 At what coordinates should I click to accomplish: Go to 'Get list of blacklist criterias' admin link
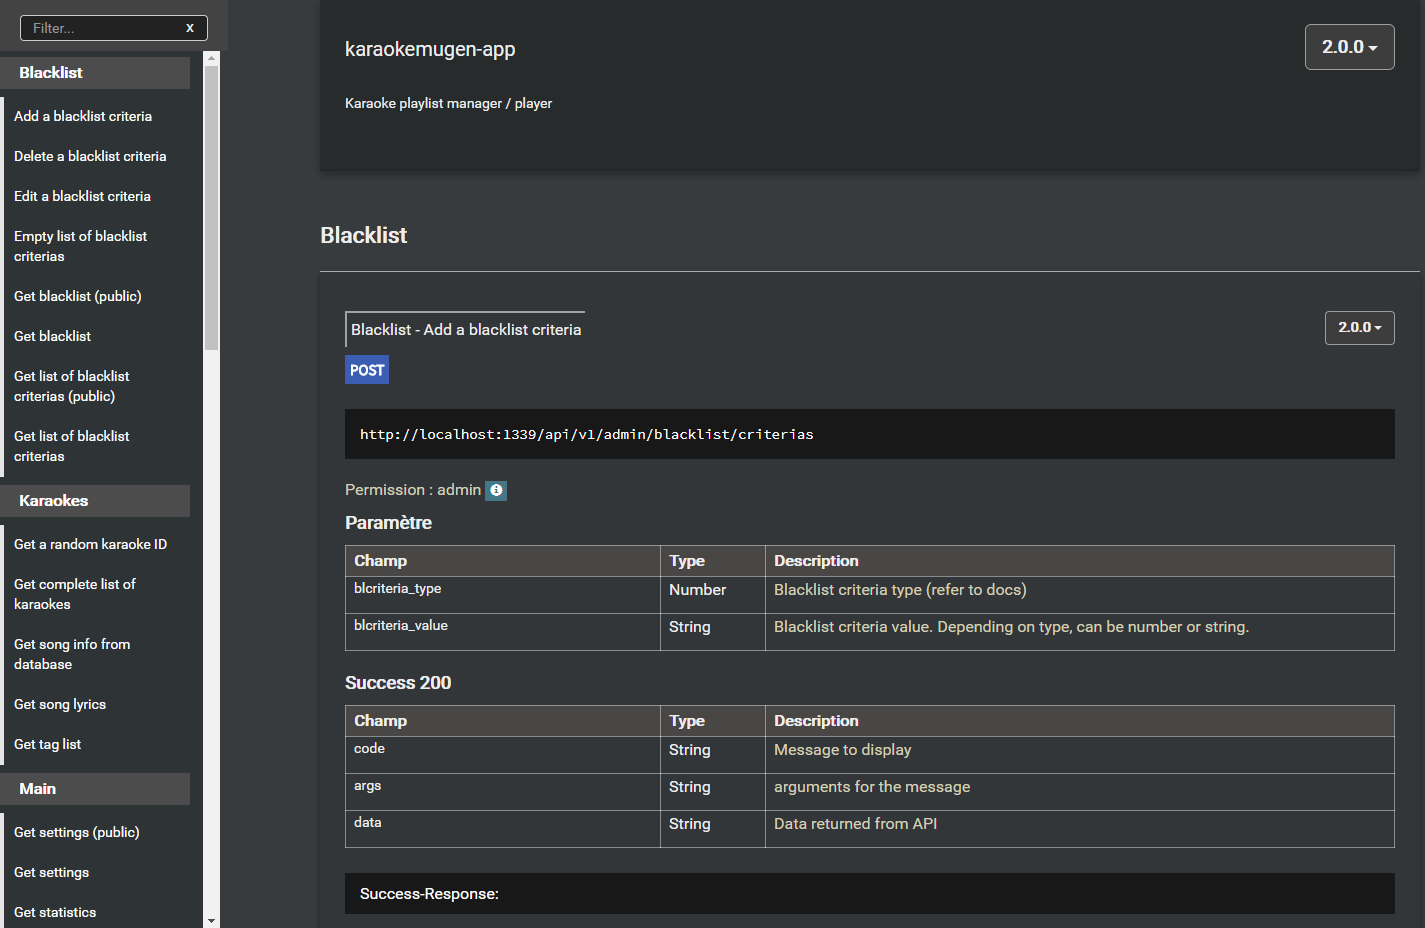71,446
